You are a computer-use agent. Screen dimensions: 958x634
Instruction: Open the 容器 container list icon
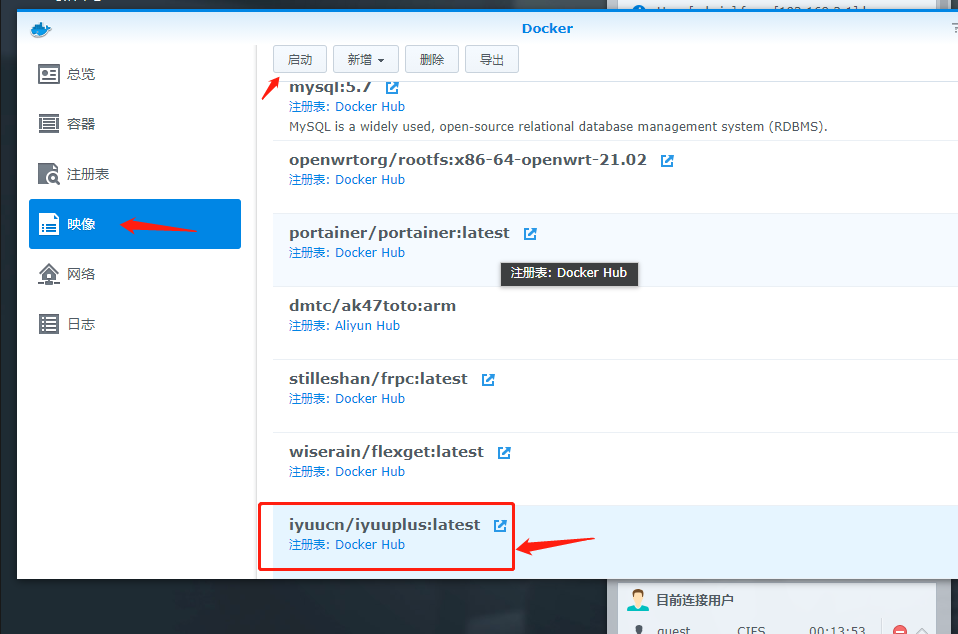point(49,124)
